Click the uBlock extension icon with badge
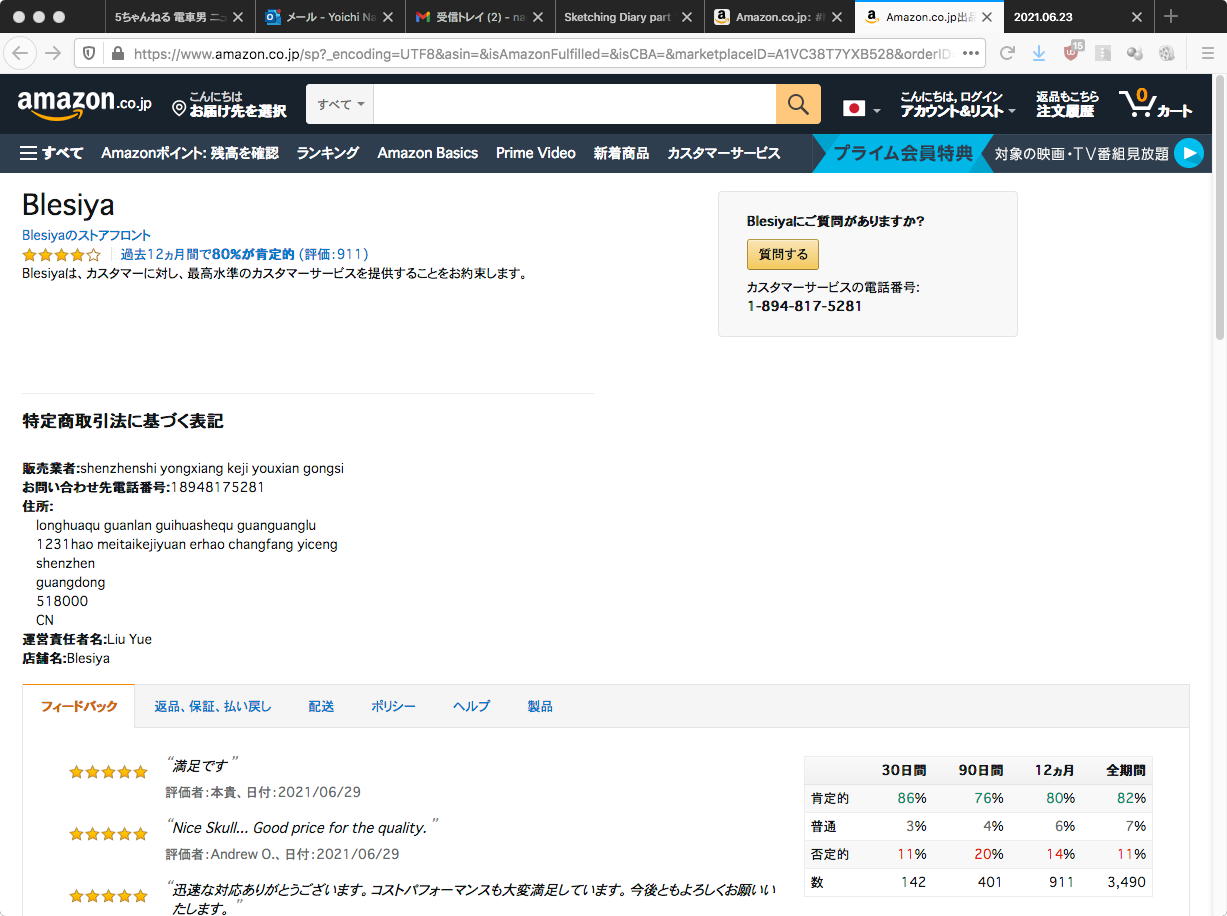The height and width of the screenshot is (916, 1227). point(1072,52)
